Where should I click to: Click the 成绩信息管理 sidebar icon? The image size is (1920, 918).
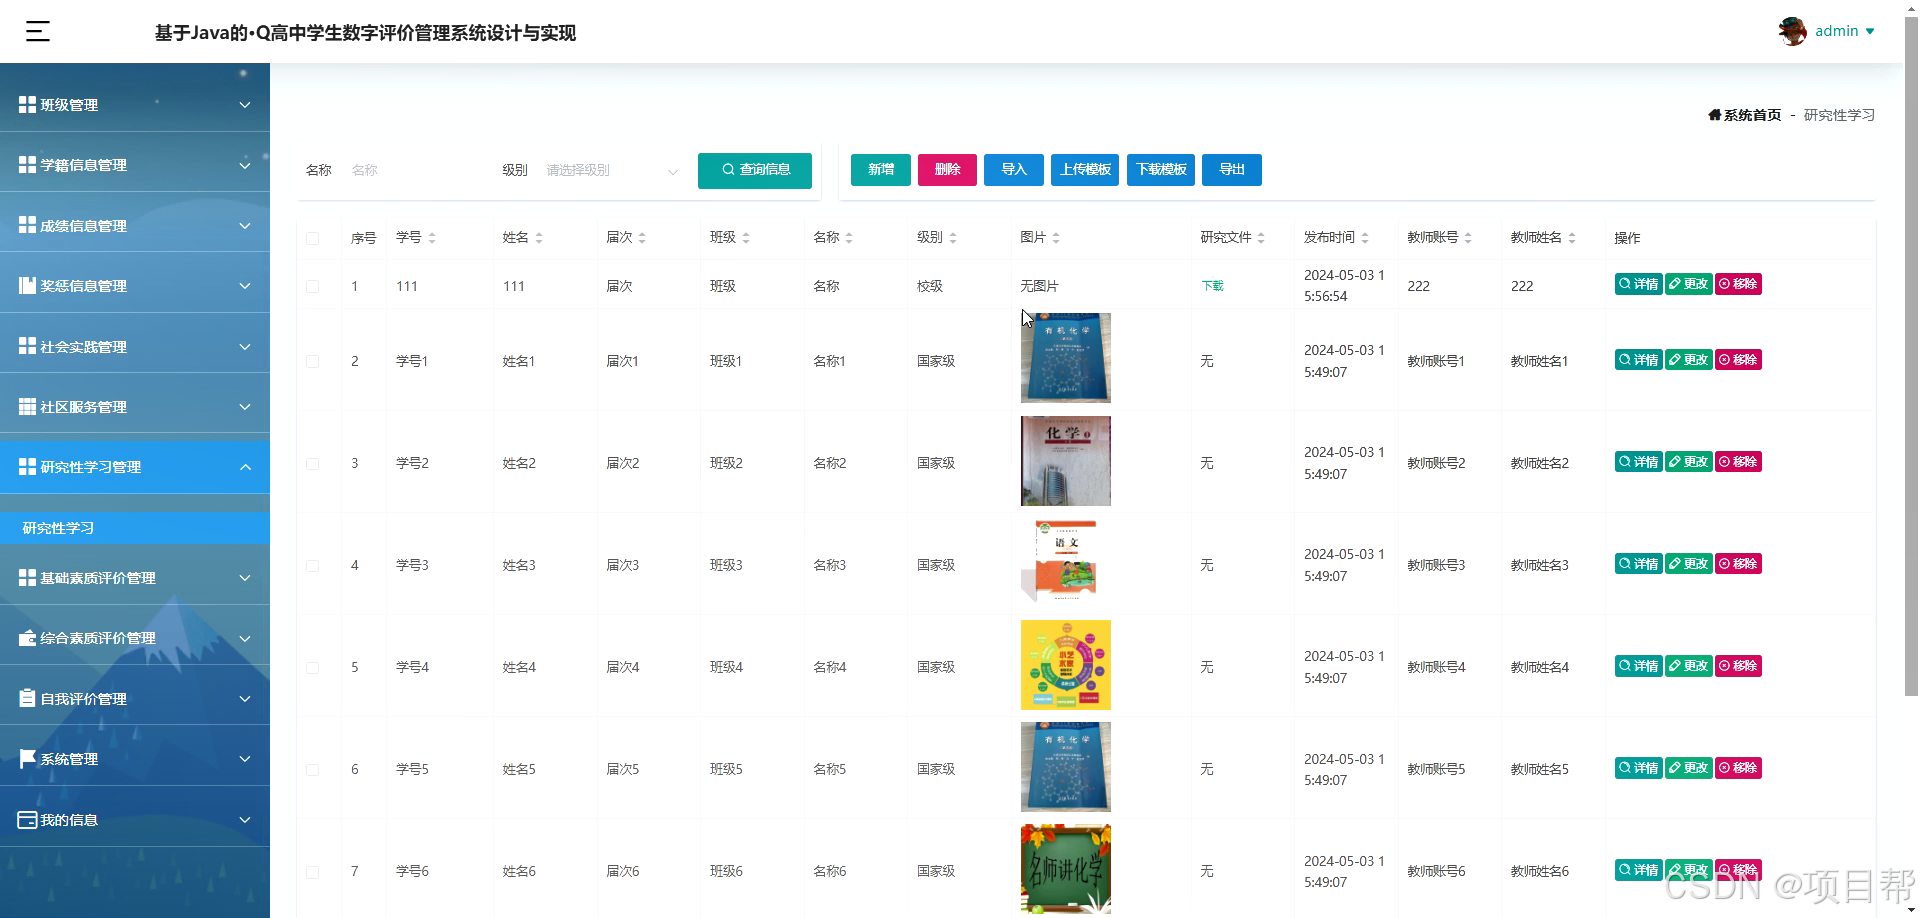27,226
